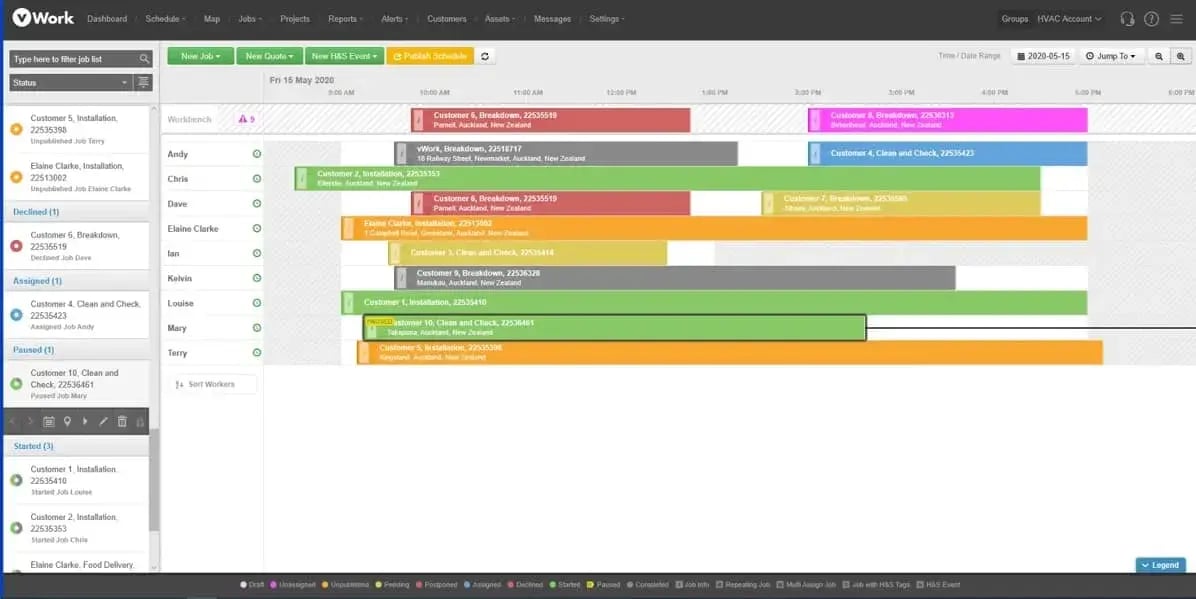The width and height of the screenshot is (1196, 599).
Task: Click Dave's worker status circle icon
Action: (257, 204)
